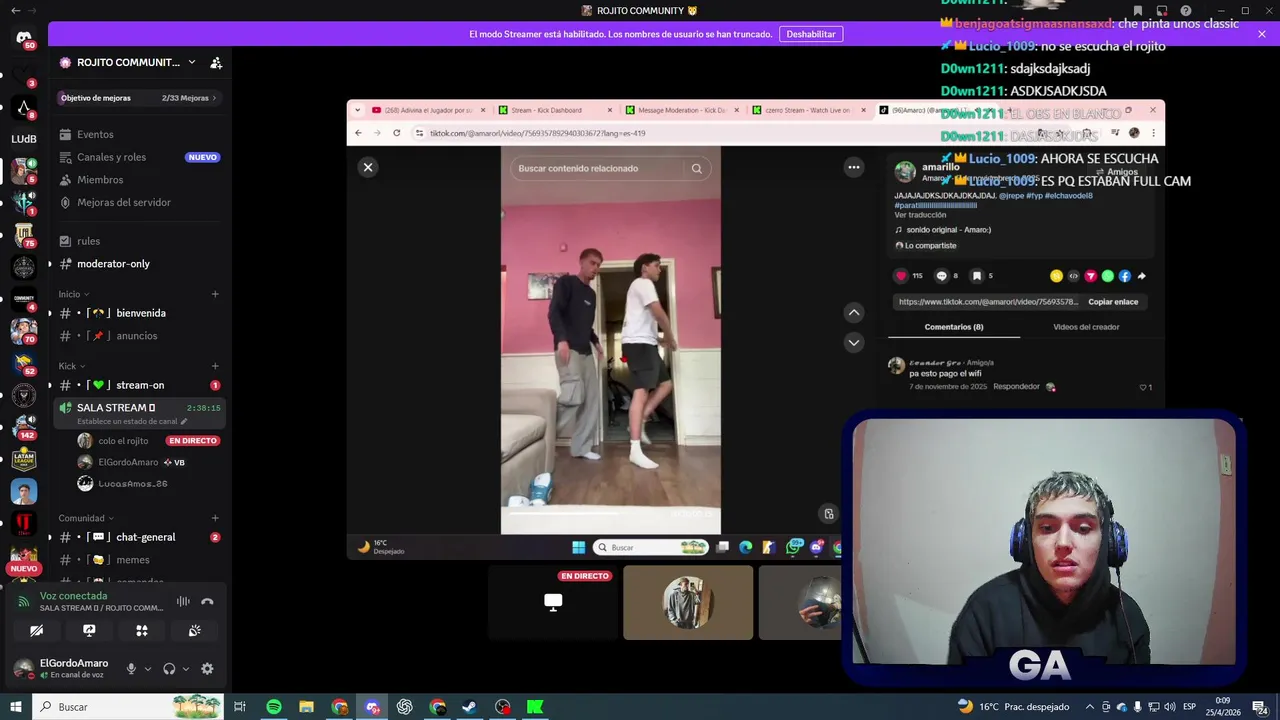Open Discord user settings gear

[207, 669]
